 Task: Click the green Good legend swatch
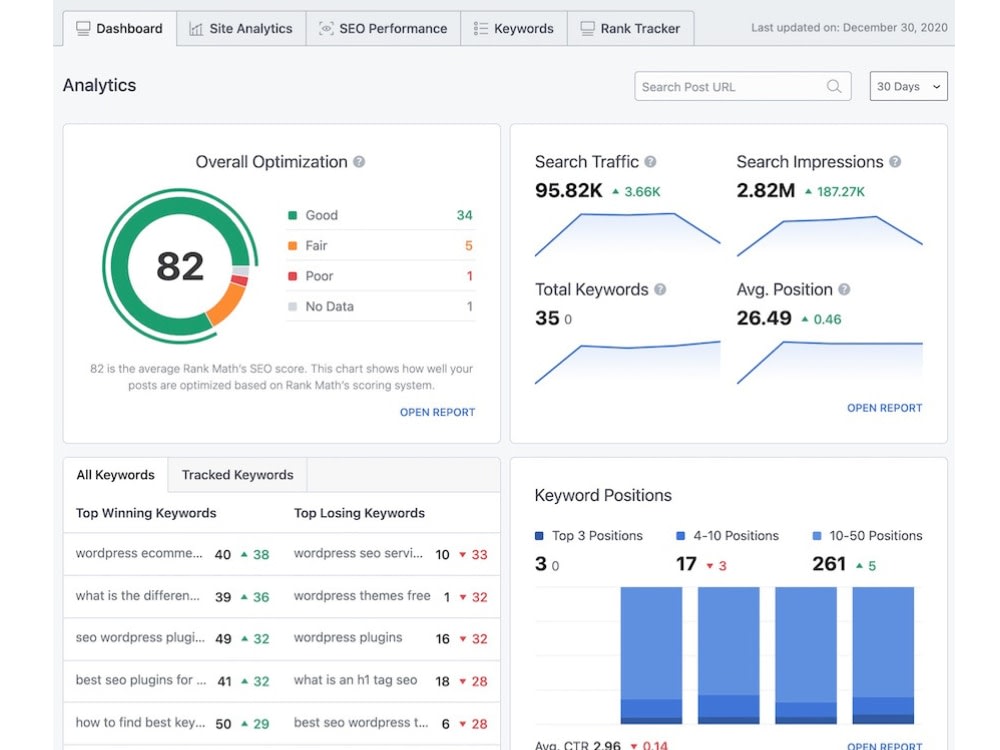pos(293,216)
